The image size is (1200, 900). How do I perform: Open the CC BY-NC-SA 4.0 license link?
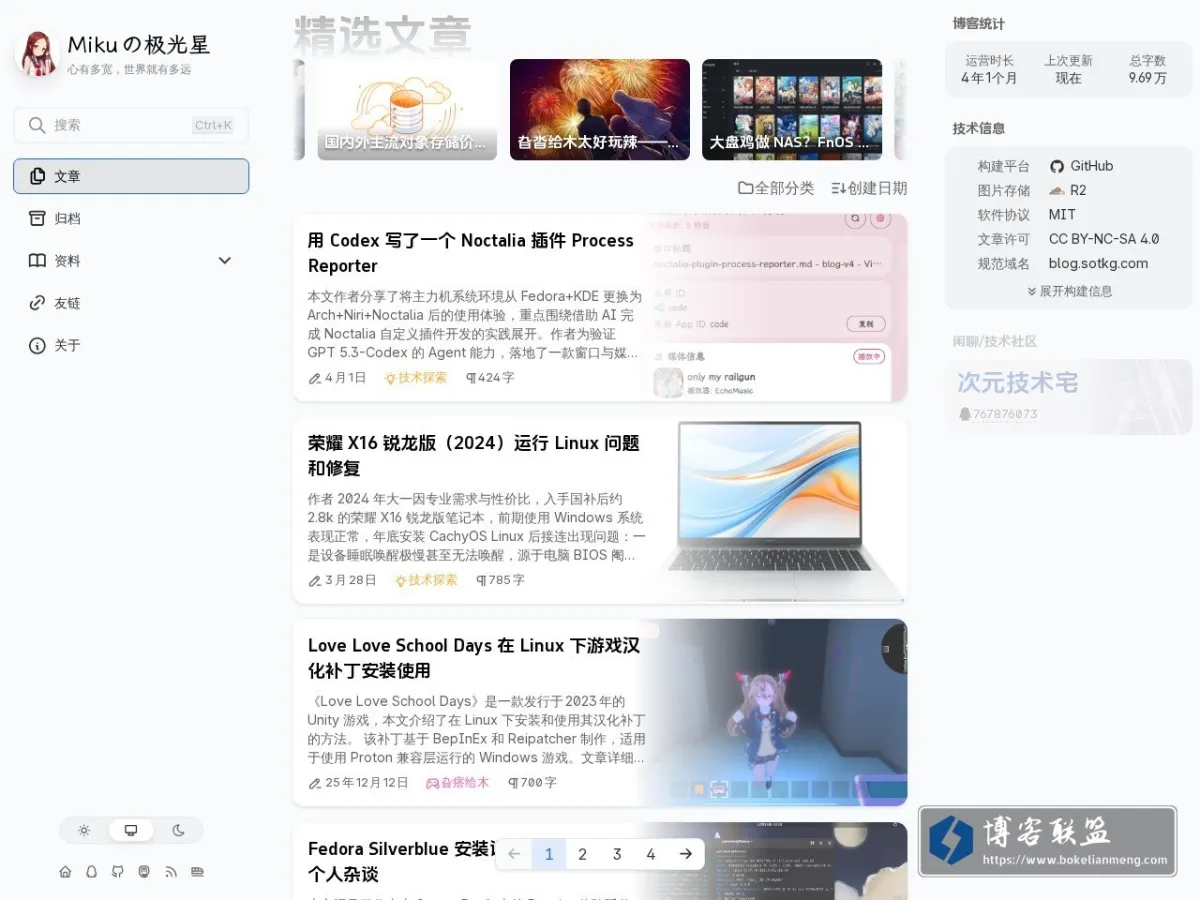[1104, 239]
